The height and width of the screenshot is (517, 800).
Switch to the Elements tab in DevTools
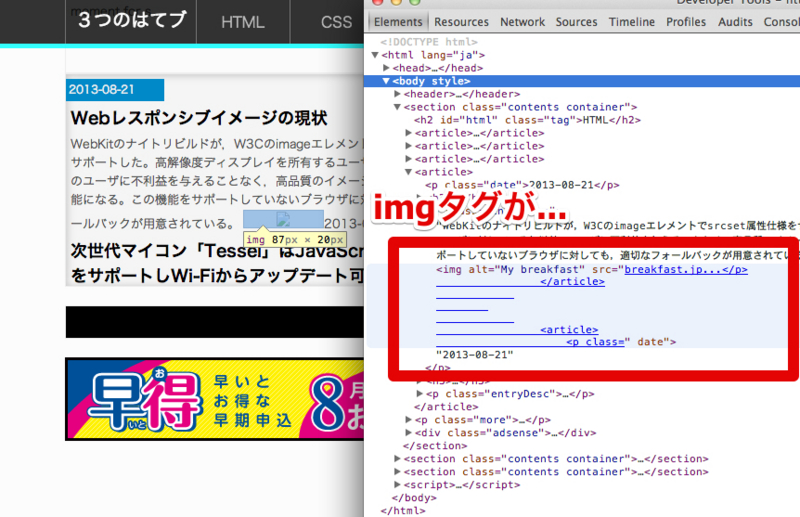tap(398, 22)
